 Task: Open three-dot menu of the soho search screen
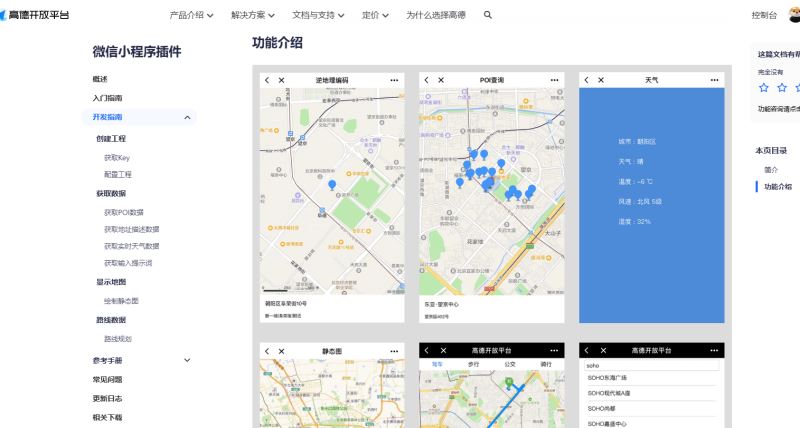[714, 350]
